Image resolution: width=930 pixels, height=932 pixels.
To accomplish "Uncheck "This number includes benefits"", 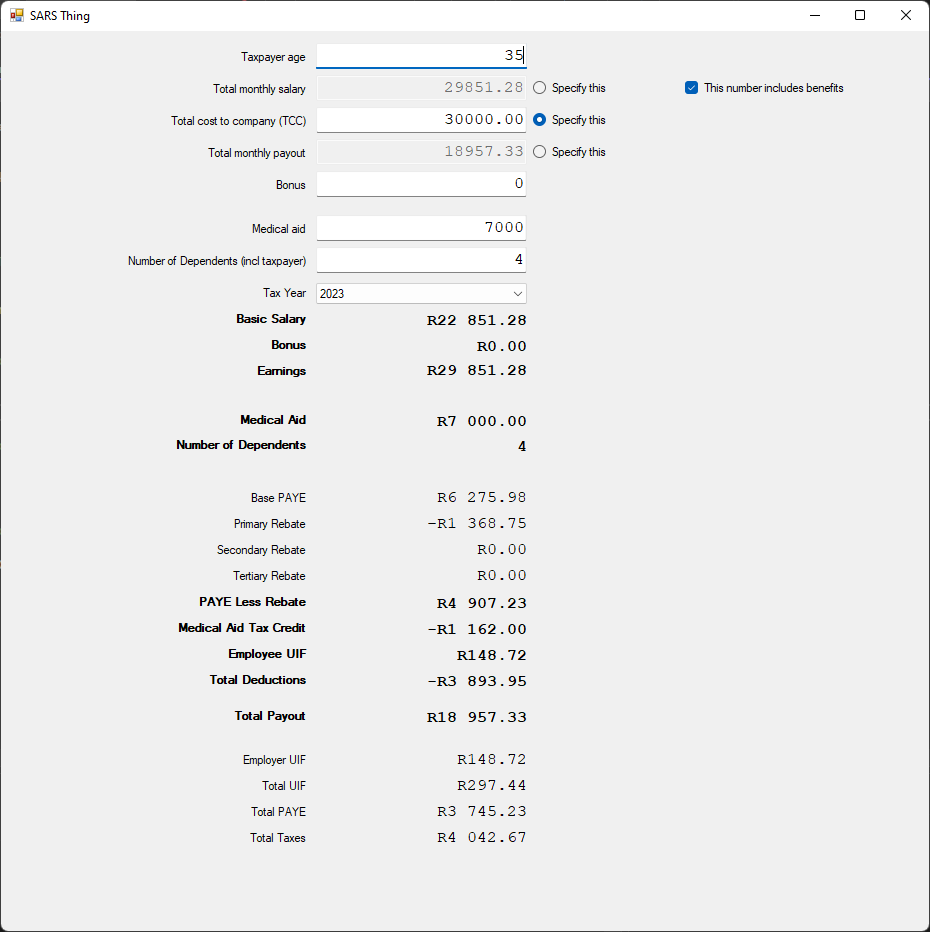I will pyautogui.click(x=691, y=87).
